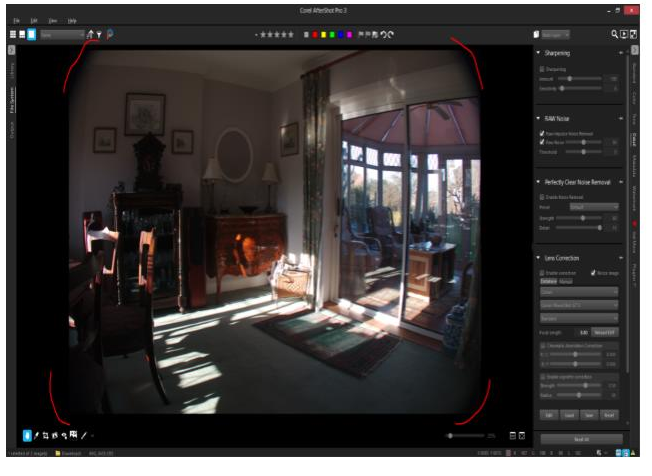Switch to the Manual tab in Lens Correction
This screenshot has height=476, width=652.
pos(566,281)
